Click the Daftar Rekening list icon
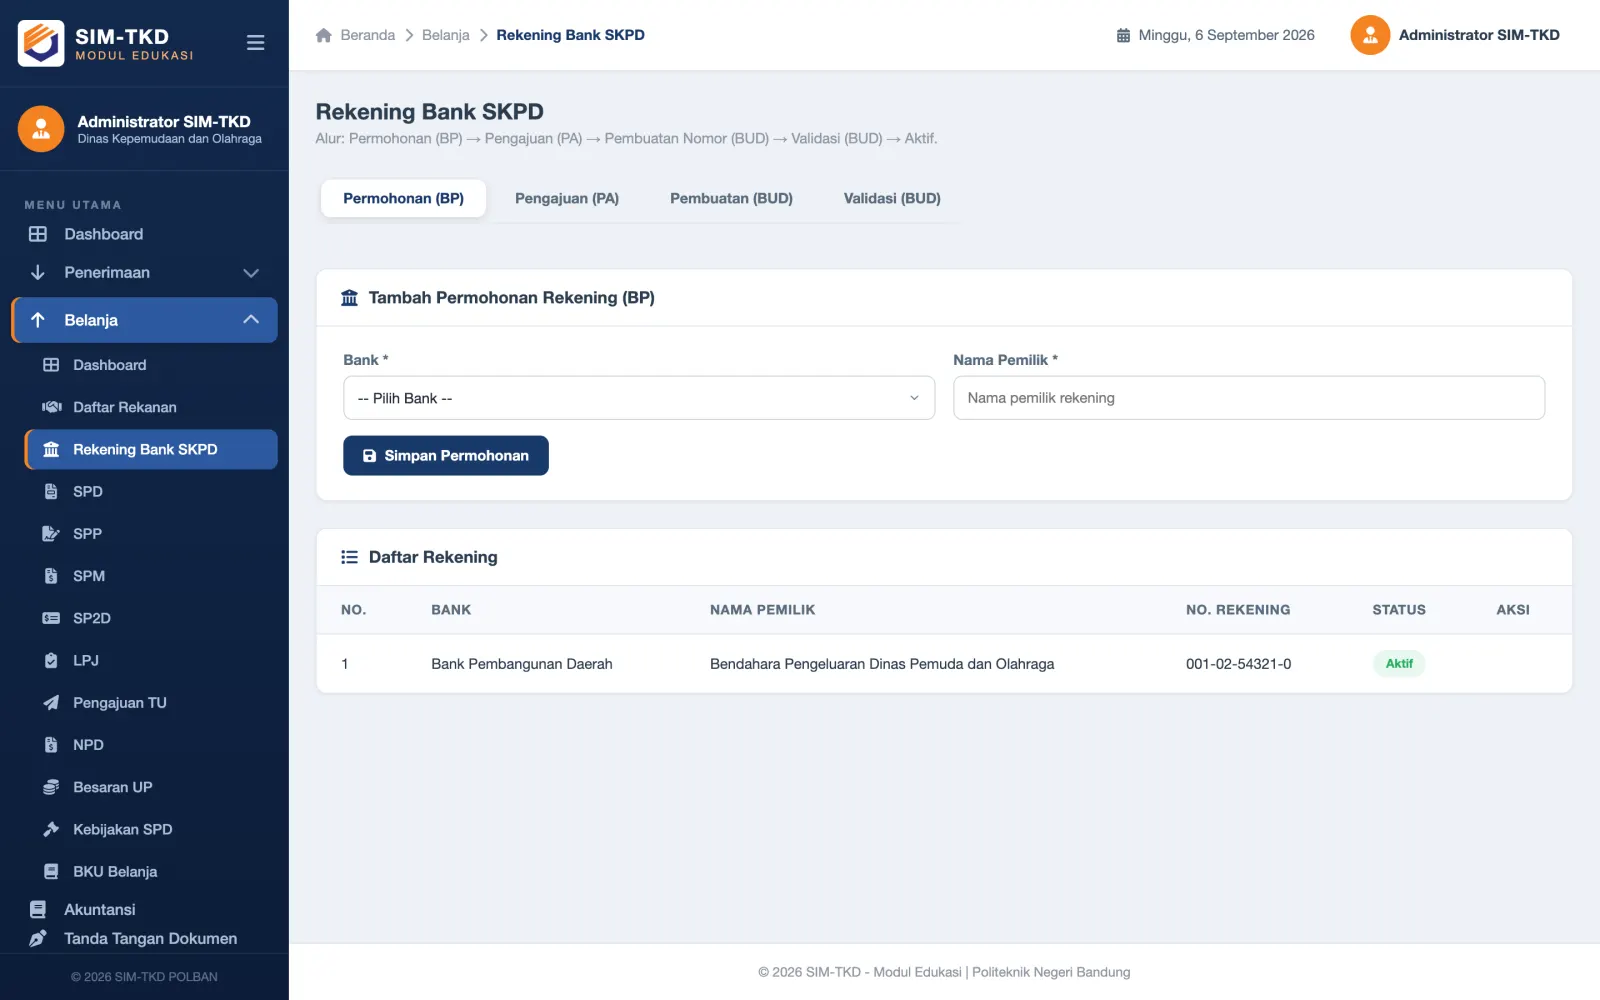 click(349, 557)
